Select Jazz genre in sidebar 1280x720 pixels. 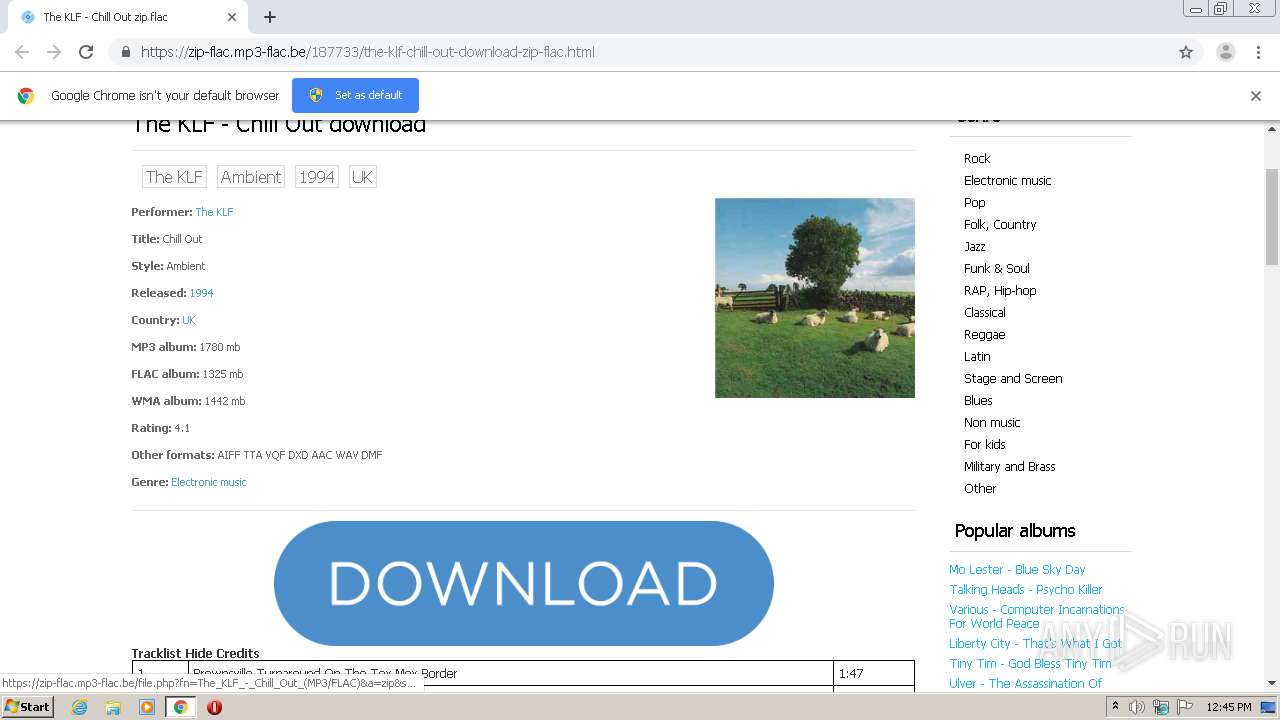coord(975,246)
